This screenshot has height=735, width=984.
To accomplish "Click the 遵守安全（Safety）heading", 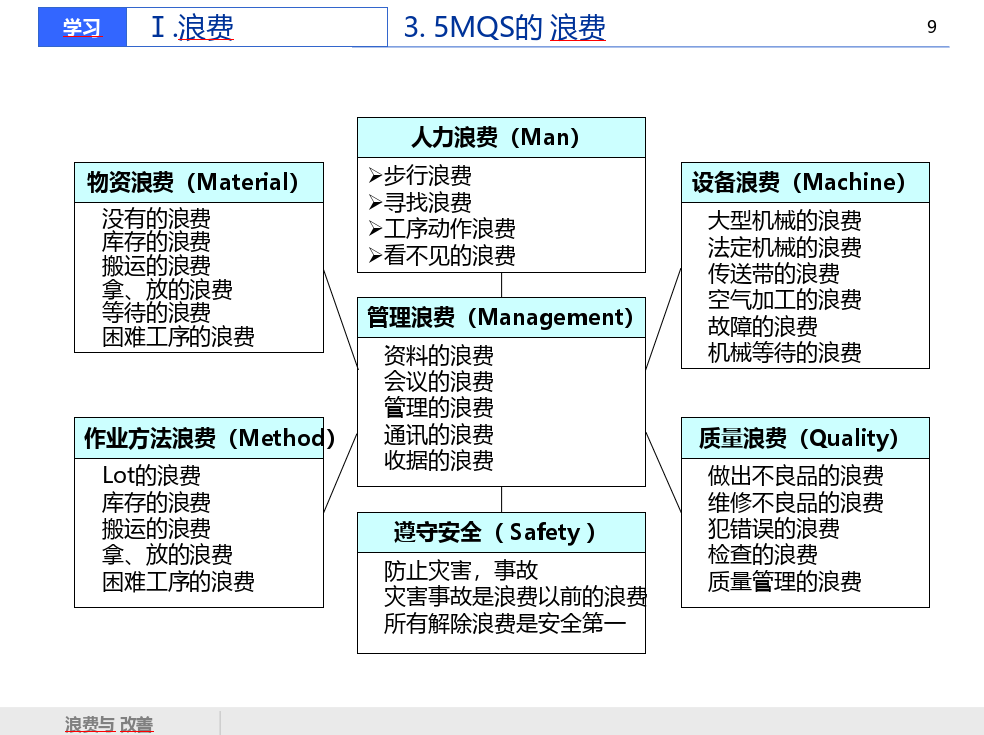I will [501, 532].
